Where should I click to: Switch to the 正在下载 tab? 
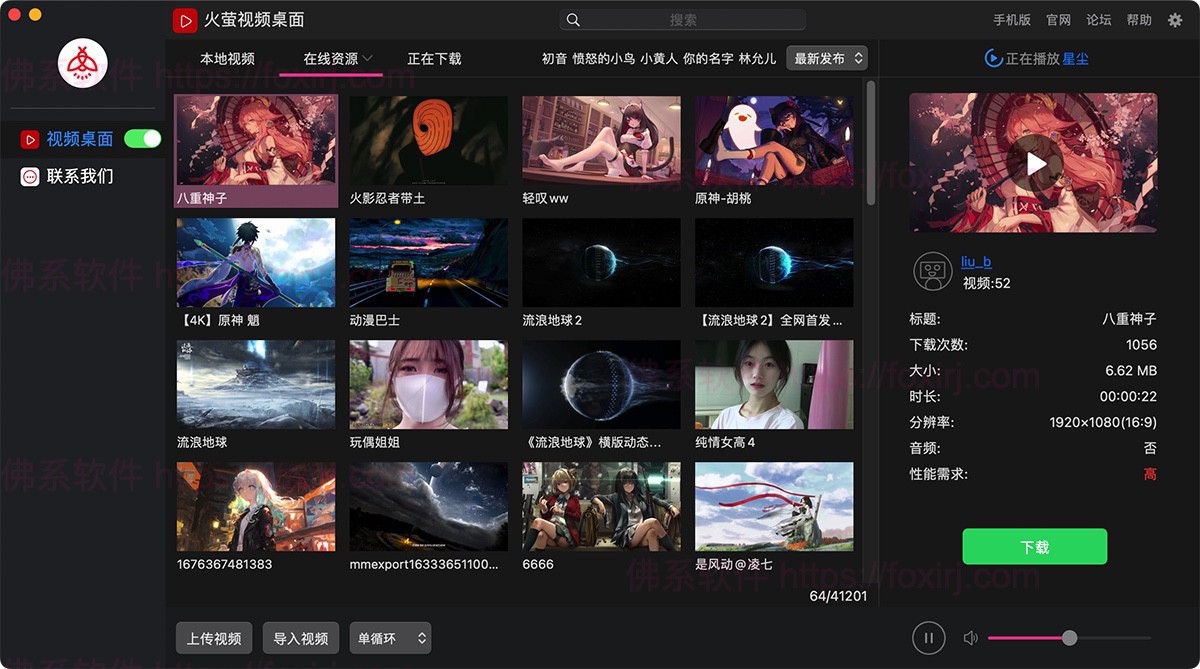pyautogui.click(x=434, y=59)
